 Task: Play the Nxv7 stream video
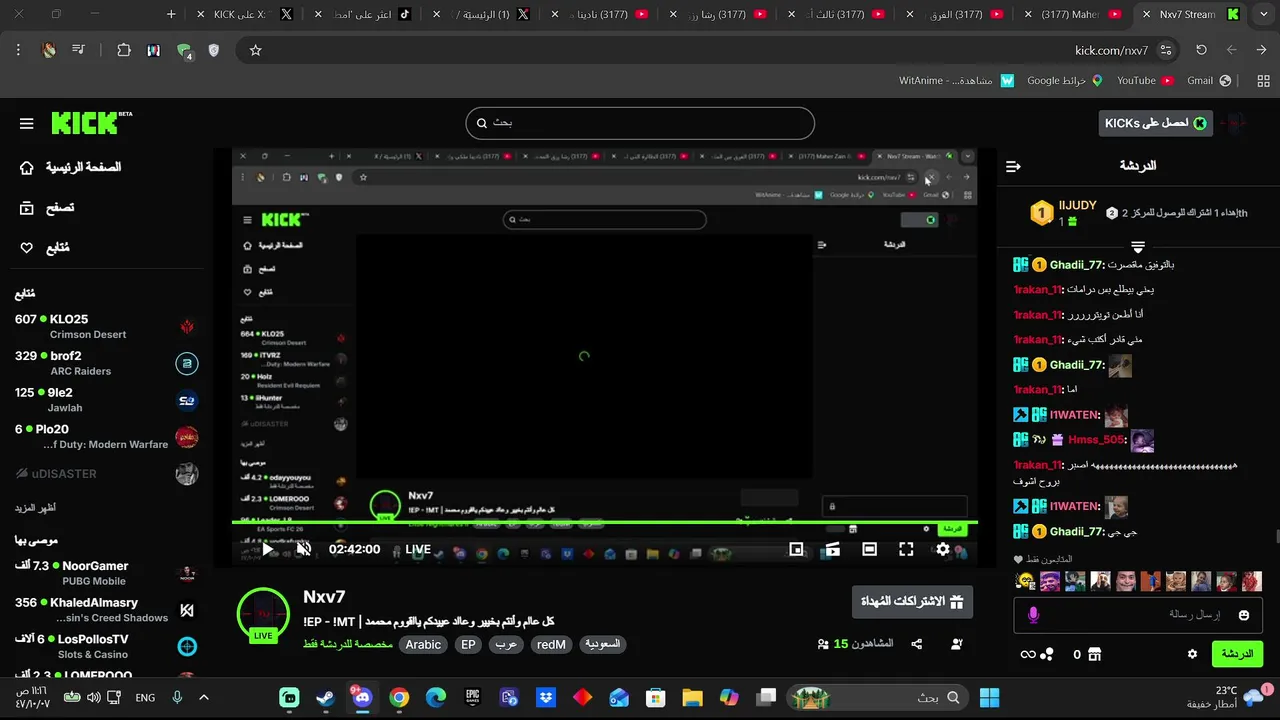pos(268,549)
